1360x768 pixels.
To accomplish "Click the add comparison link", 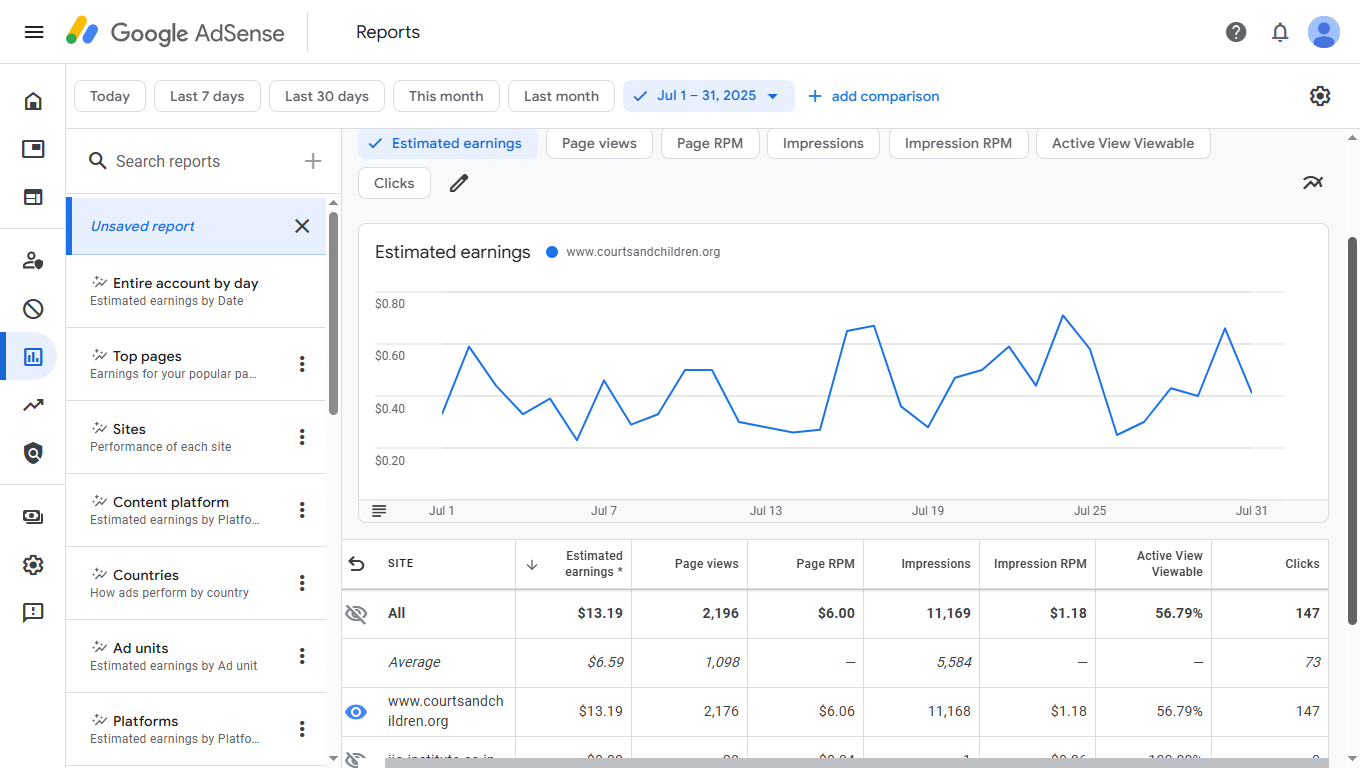I will (x=873, y=96).
